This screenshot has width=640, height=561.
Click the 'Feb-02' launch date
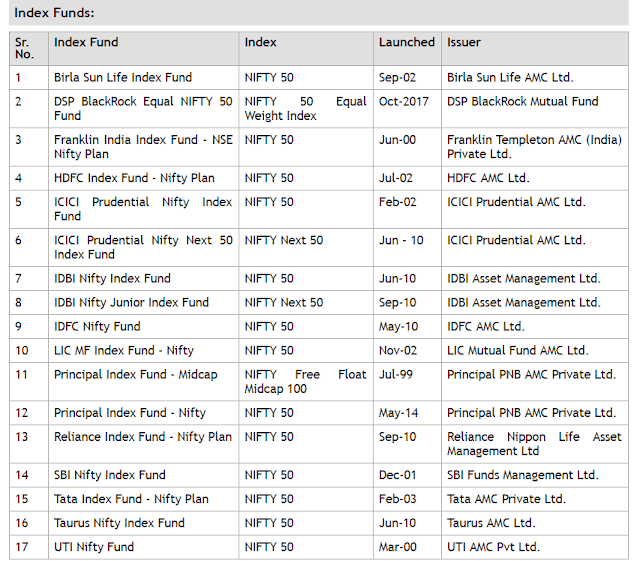click(398, 202)
